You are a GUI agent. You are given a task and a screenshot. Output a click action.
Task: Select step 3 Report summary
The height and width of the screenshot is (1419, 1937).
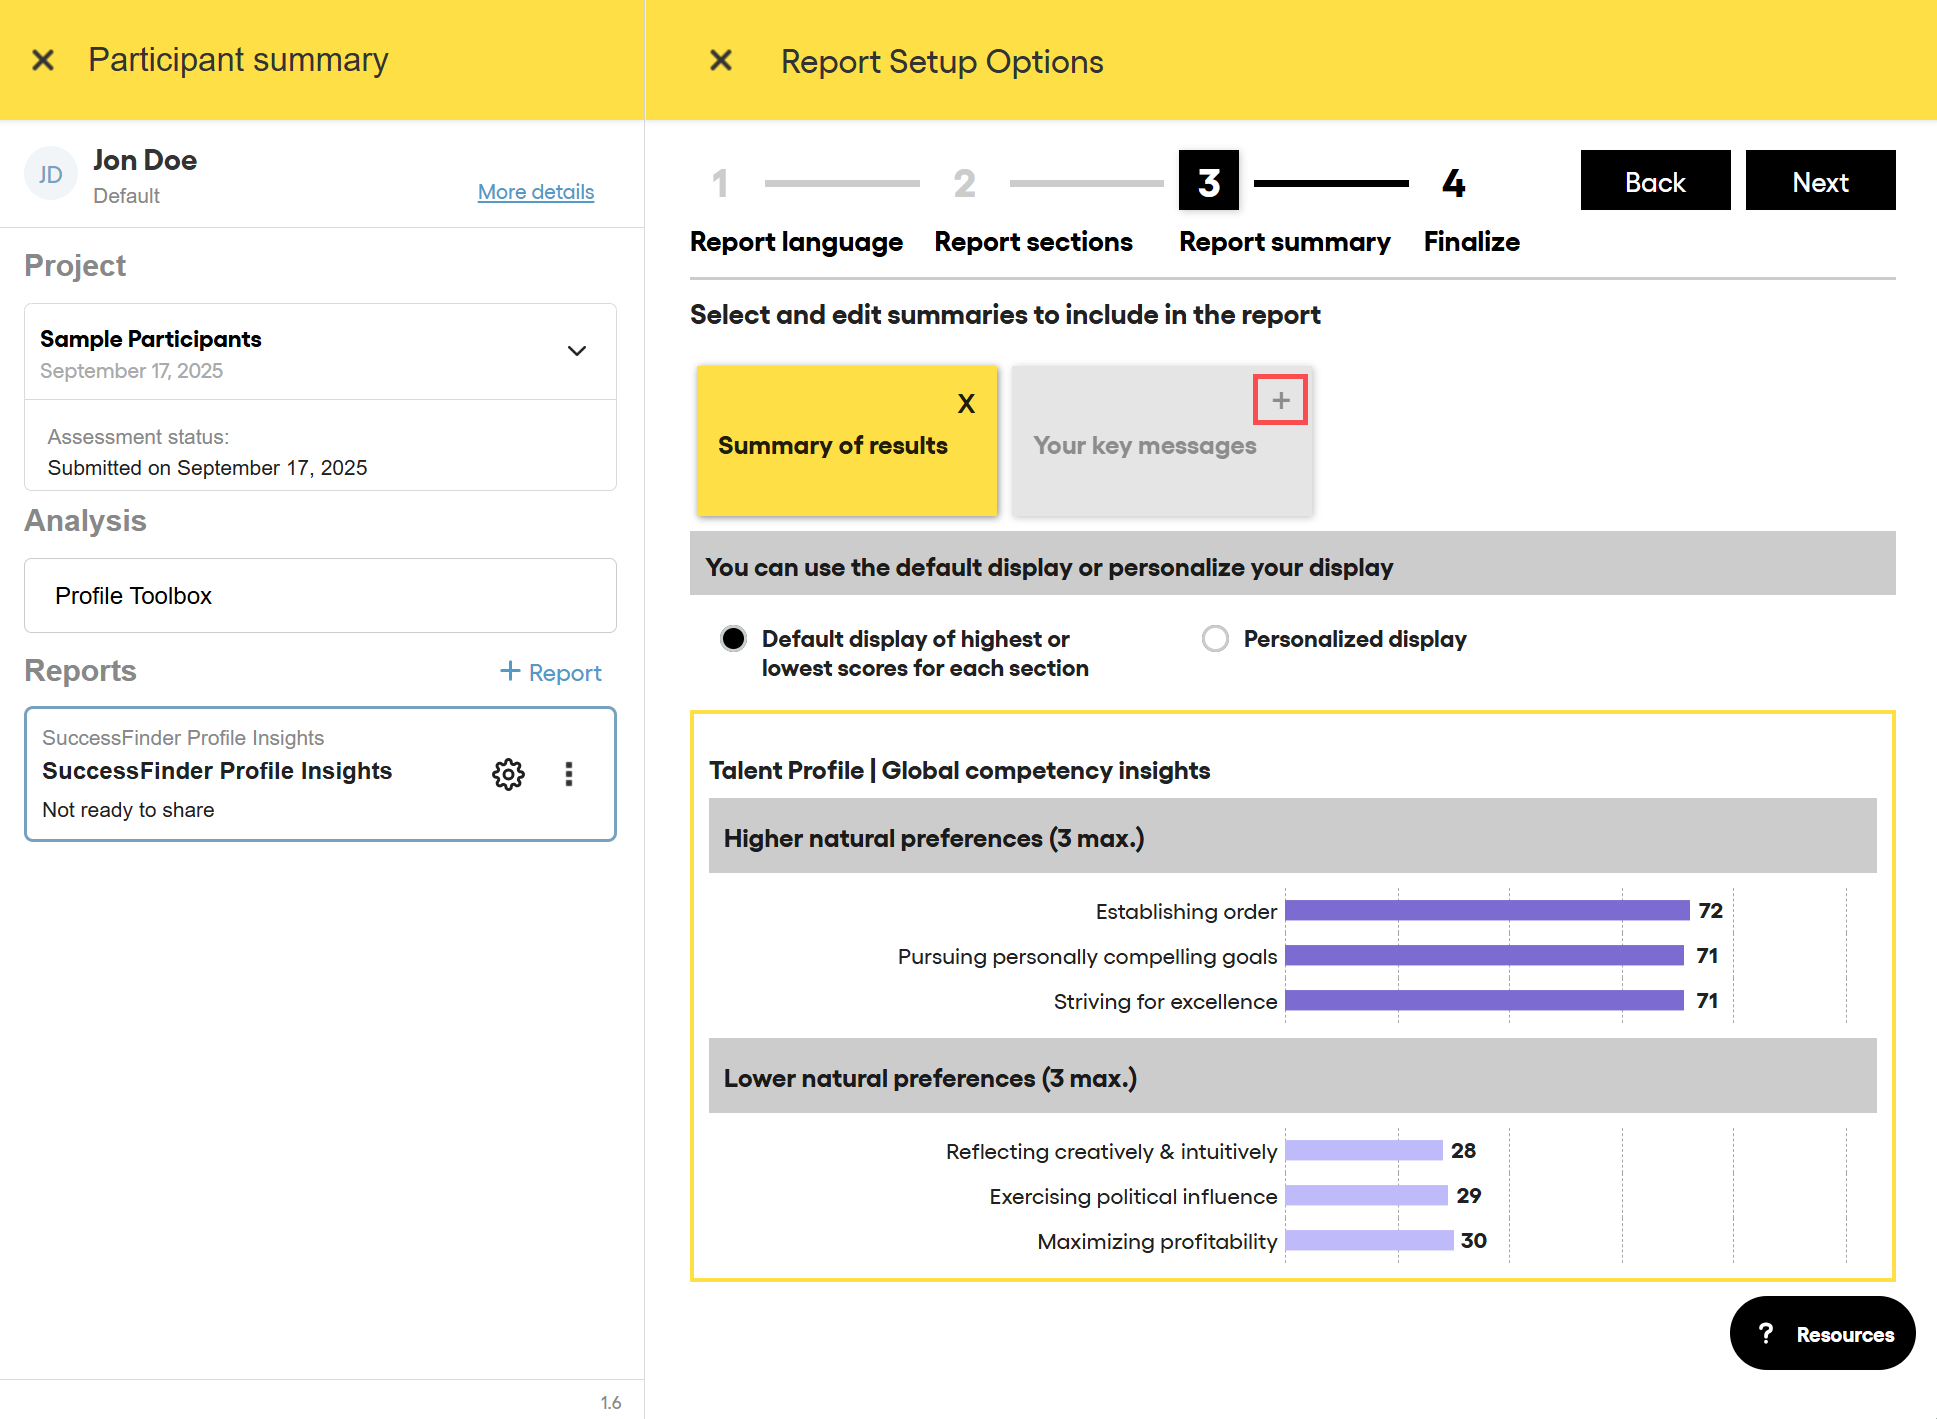click(x=1209, y=181)
